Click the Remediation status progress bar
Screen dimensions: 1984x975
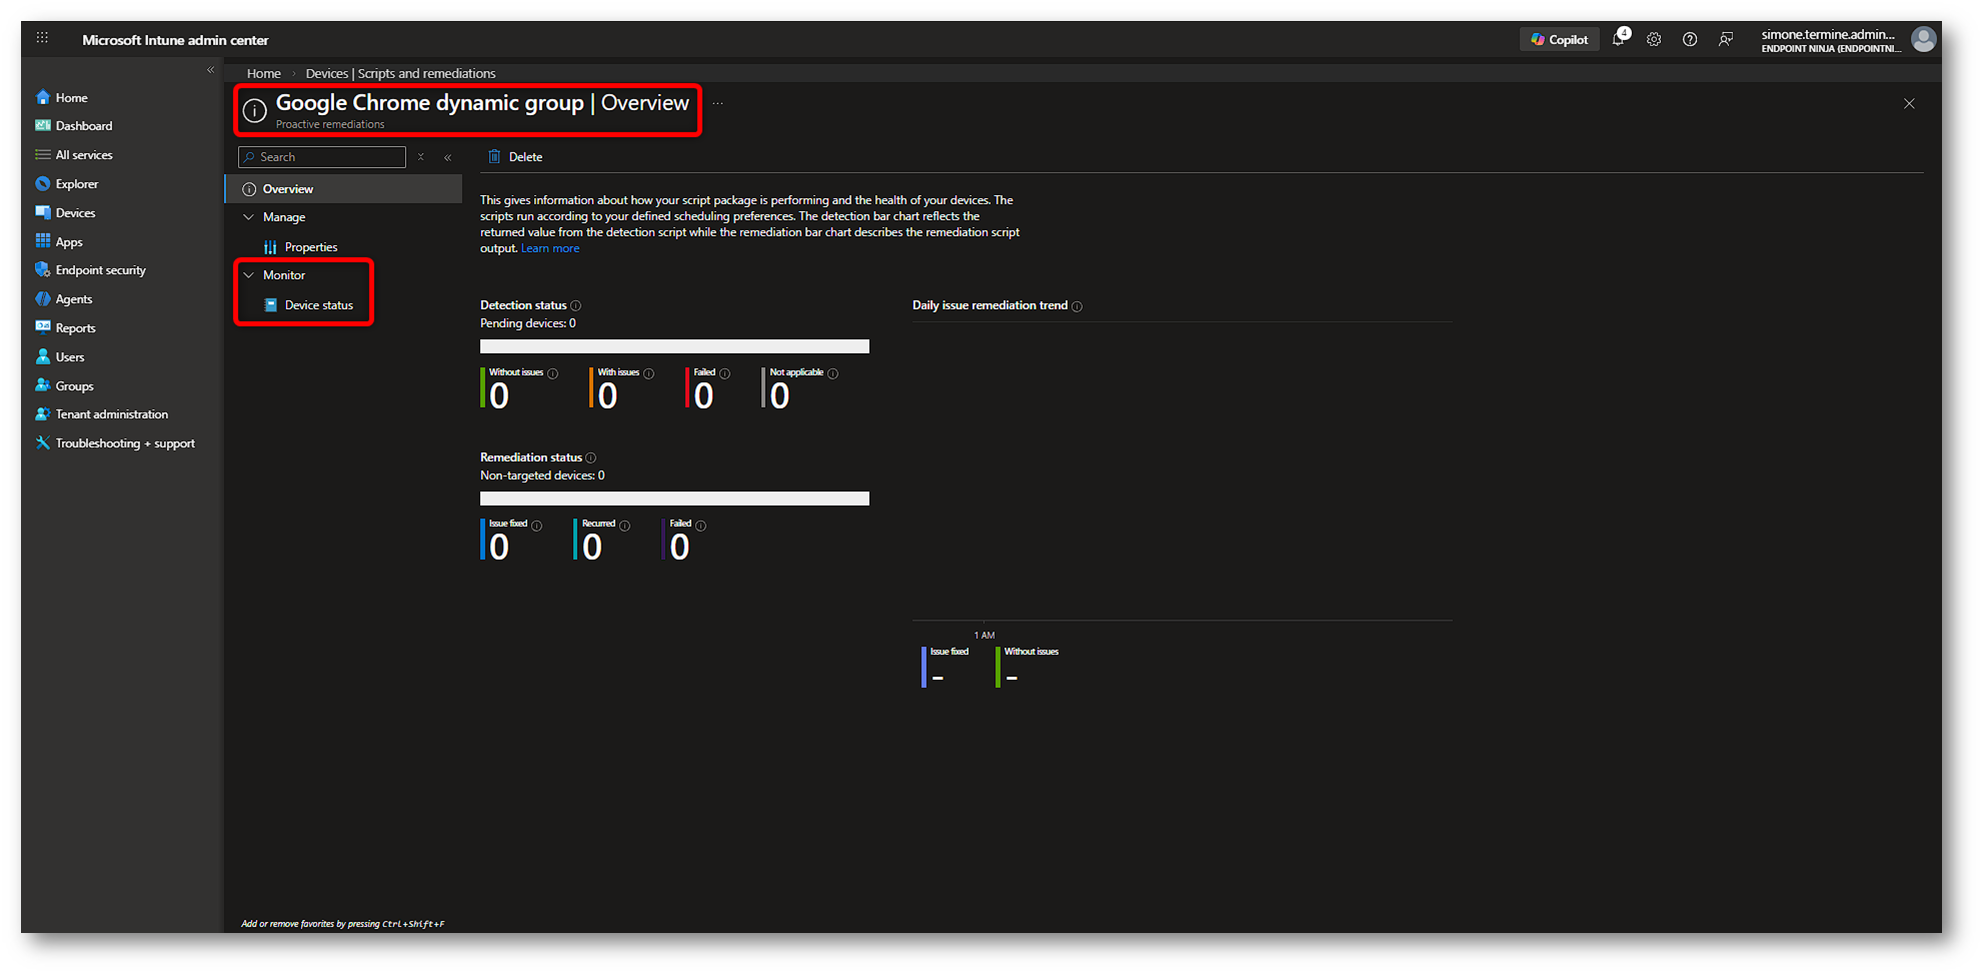tap(675, 498)
